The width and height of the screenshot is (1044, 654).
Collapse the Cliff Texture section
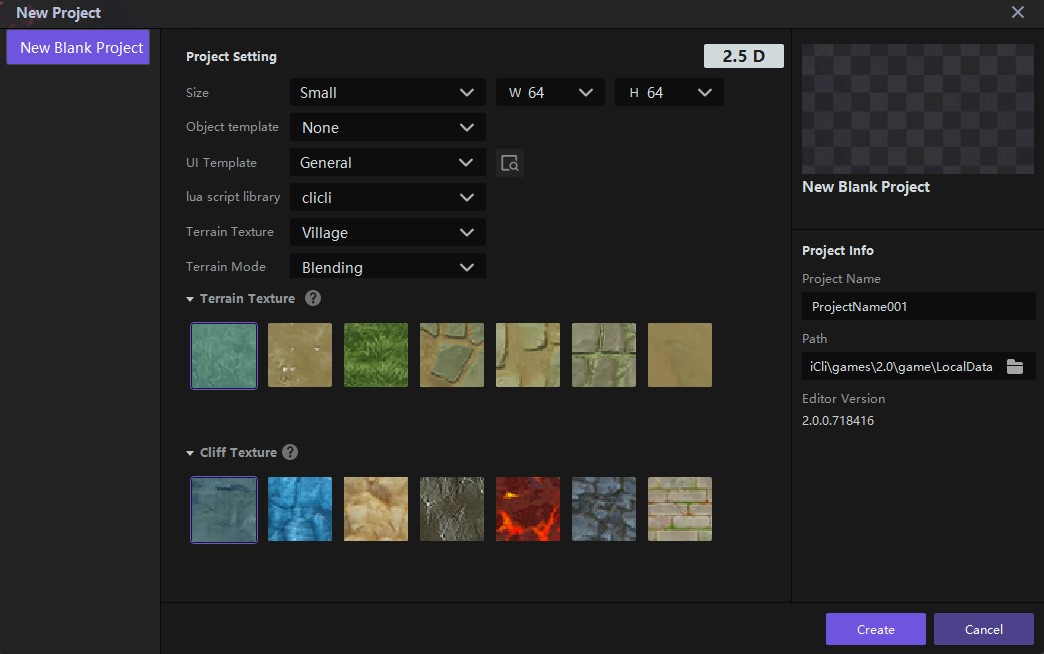191,453
